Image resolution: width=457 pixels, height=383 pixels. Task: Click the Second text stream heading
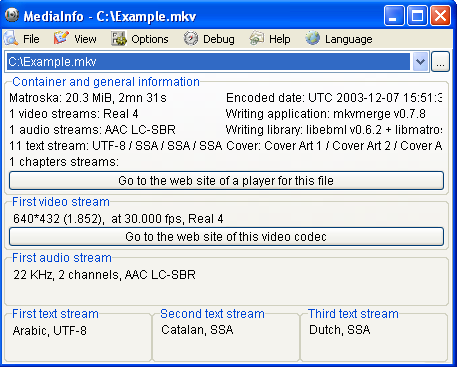coord(212,314)
